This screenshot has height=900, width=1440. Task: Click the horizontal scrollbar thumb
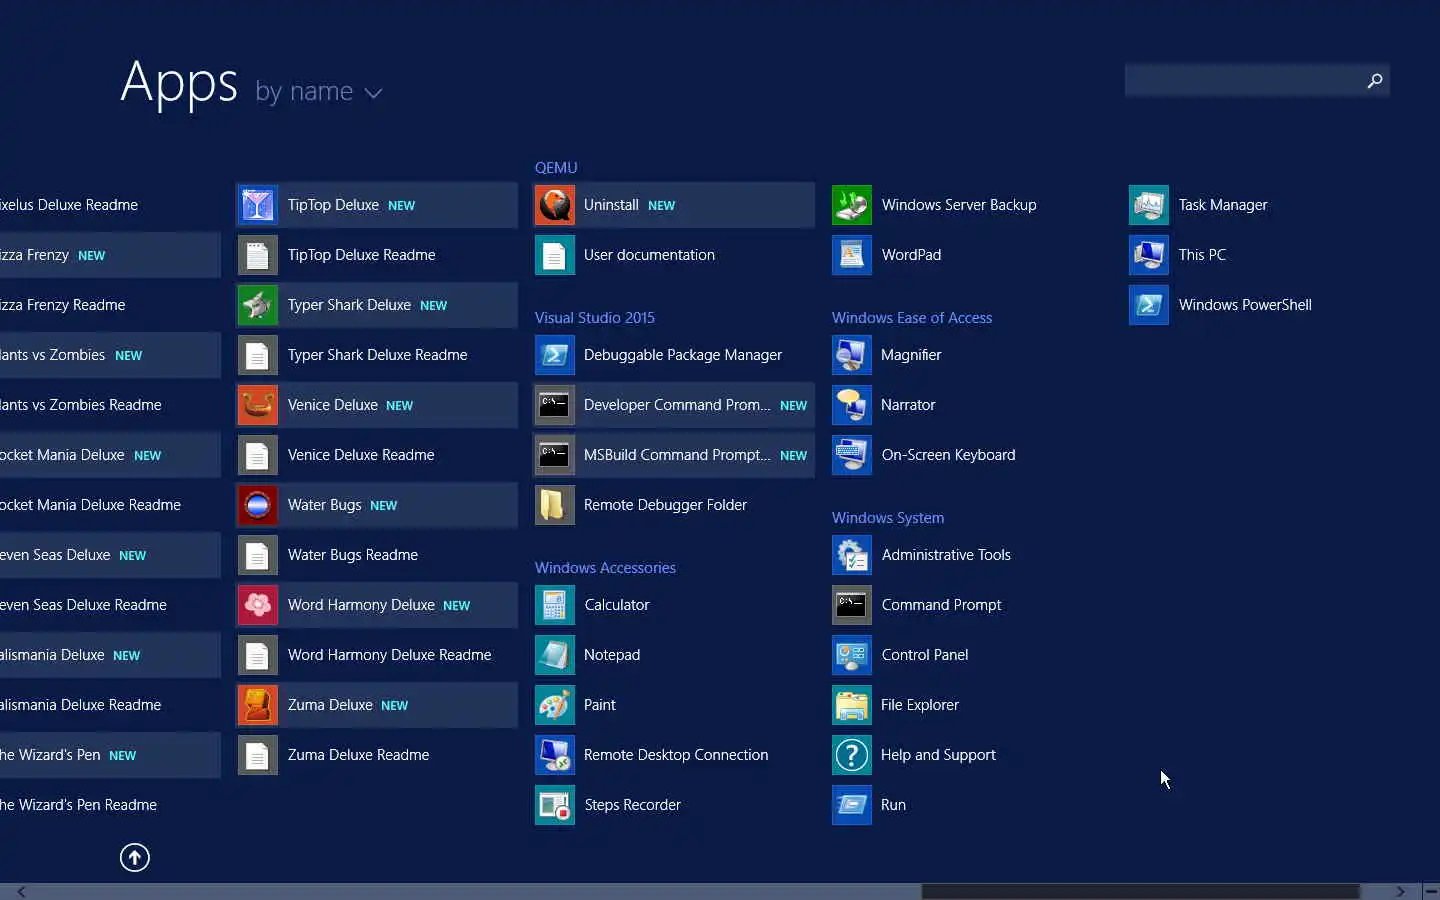tap(1140, 891)
